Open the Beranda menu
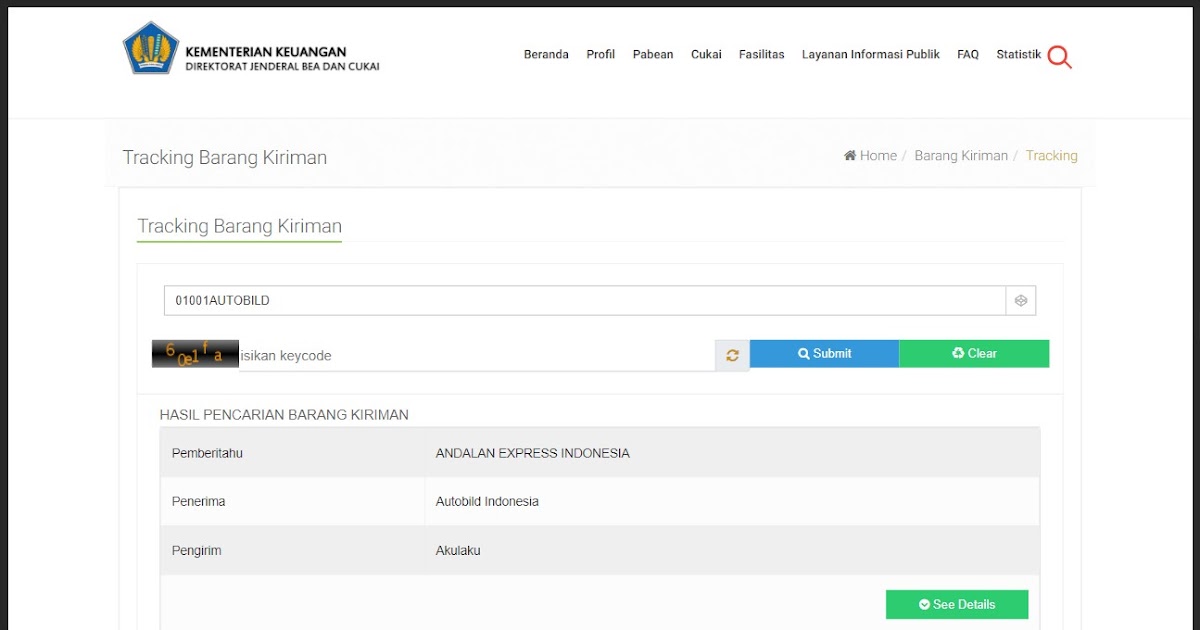This screenshot has width=1200, height=630. (x=546, y=55)
